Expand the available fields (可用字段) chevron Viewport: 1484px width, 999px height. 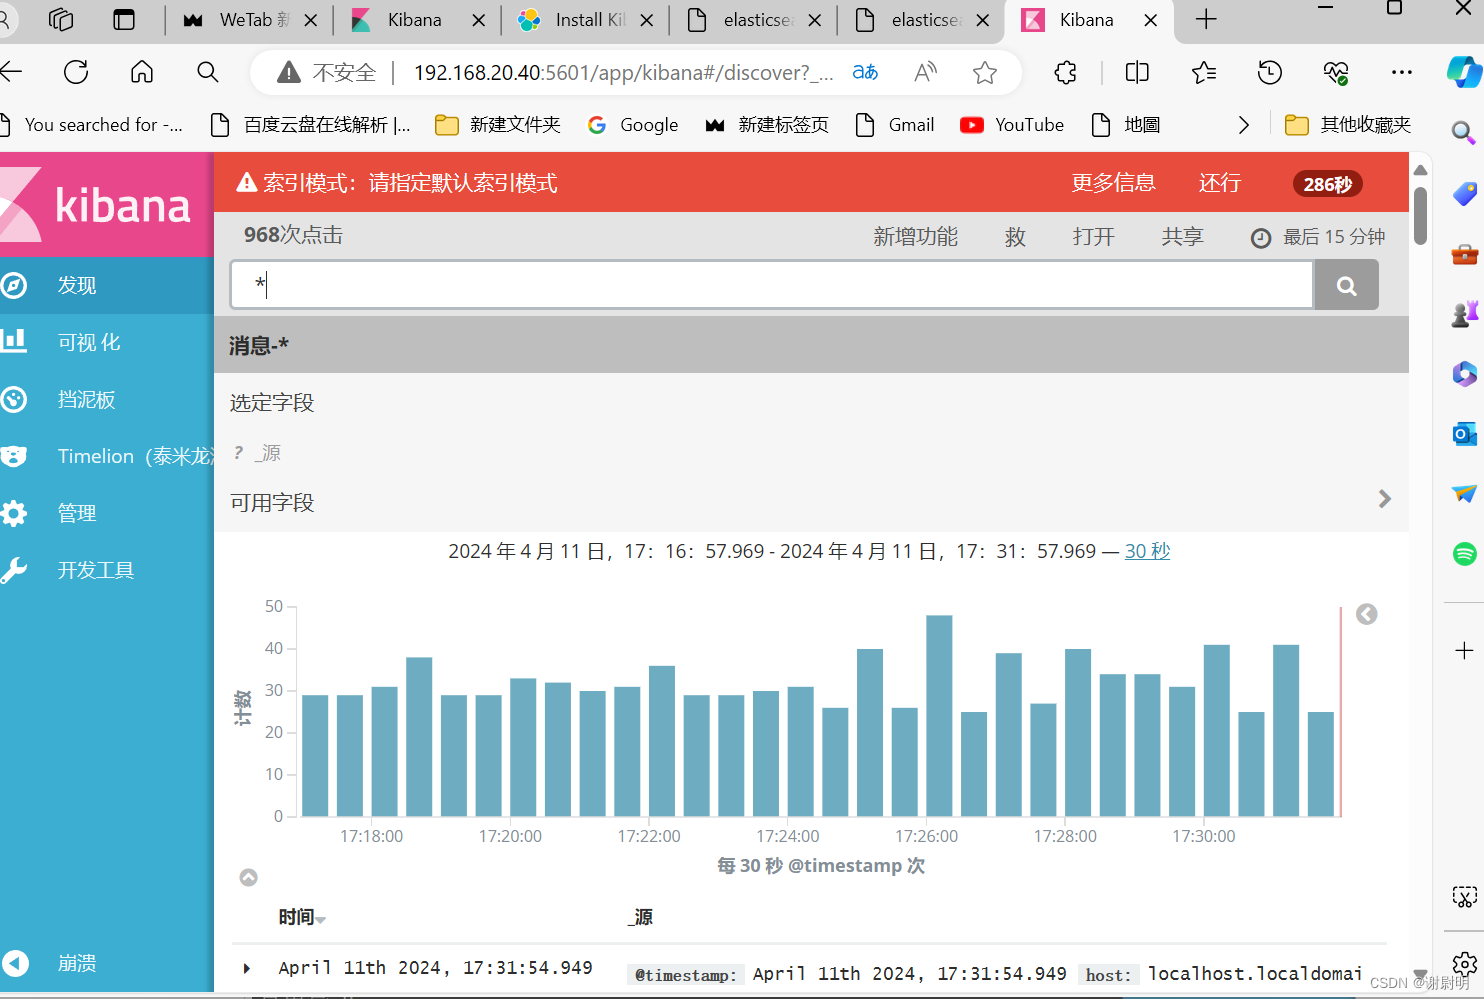coord(1384,499)
